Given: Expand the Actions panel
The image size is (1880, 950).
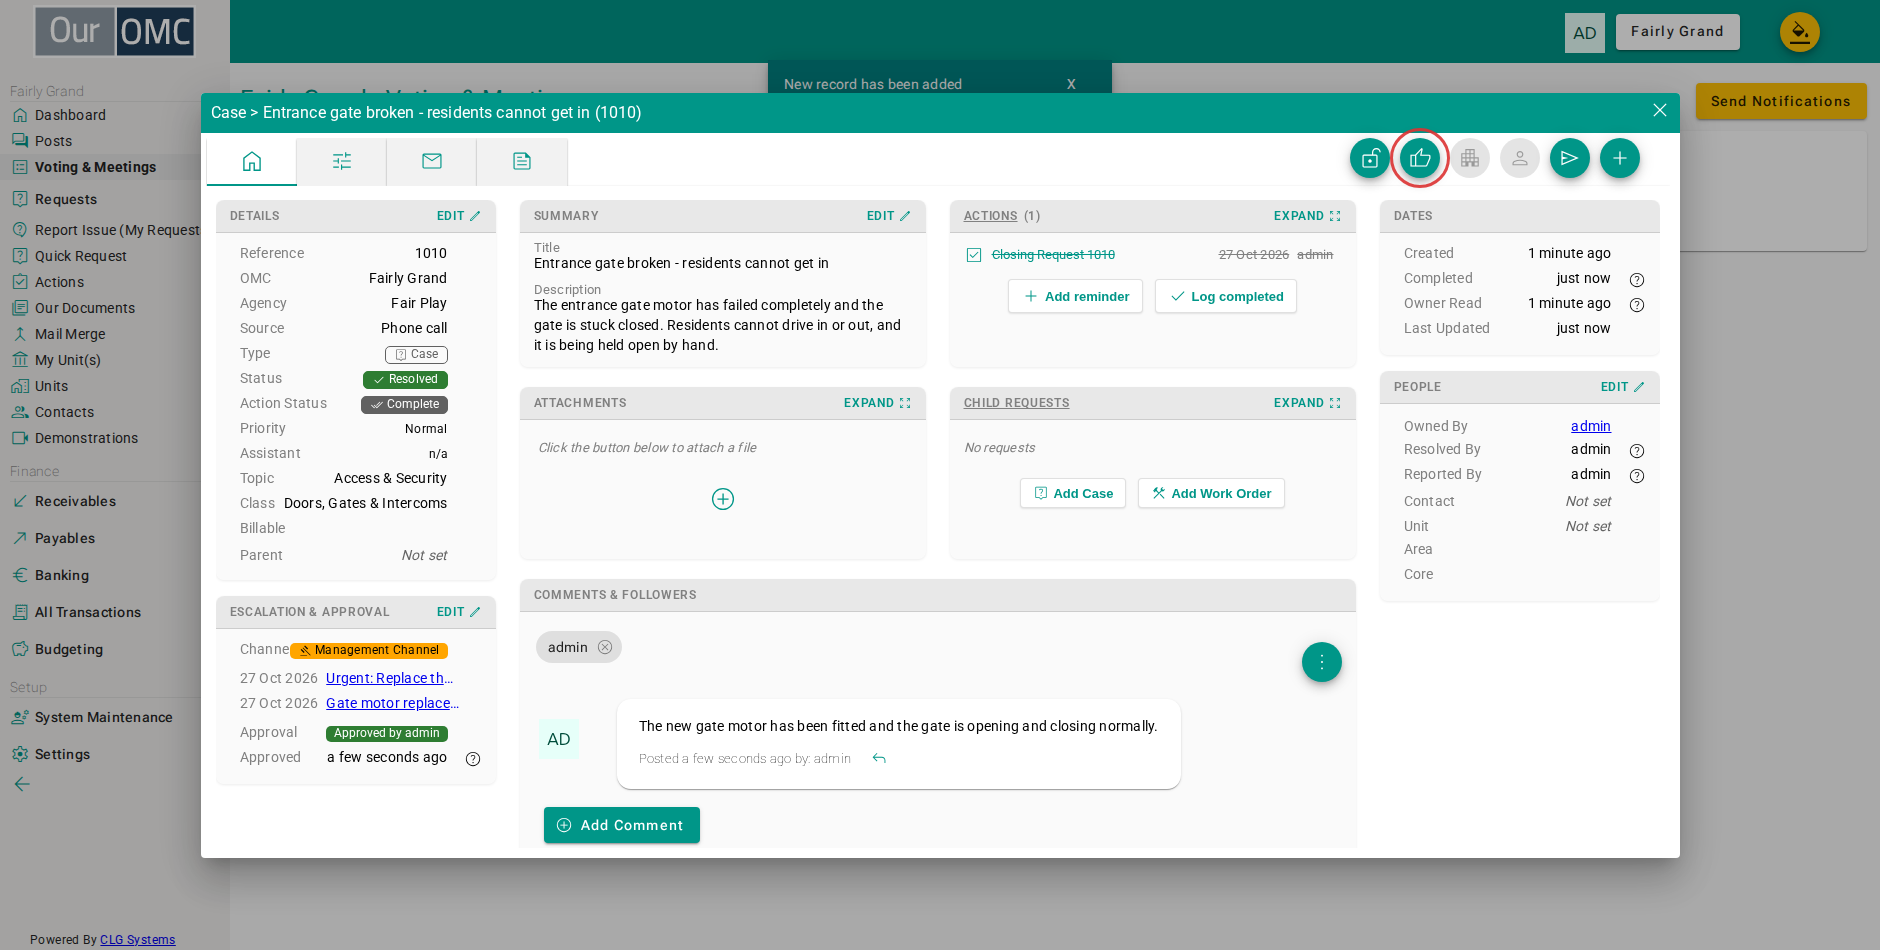Looking at the screenshot, I should (1307, 216).
